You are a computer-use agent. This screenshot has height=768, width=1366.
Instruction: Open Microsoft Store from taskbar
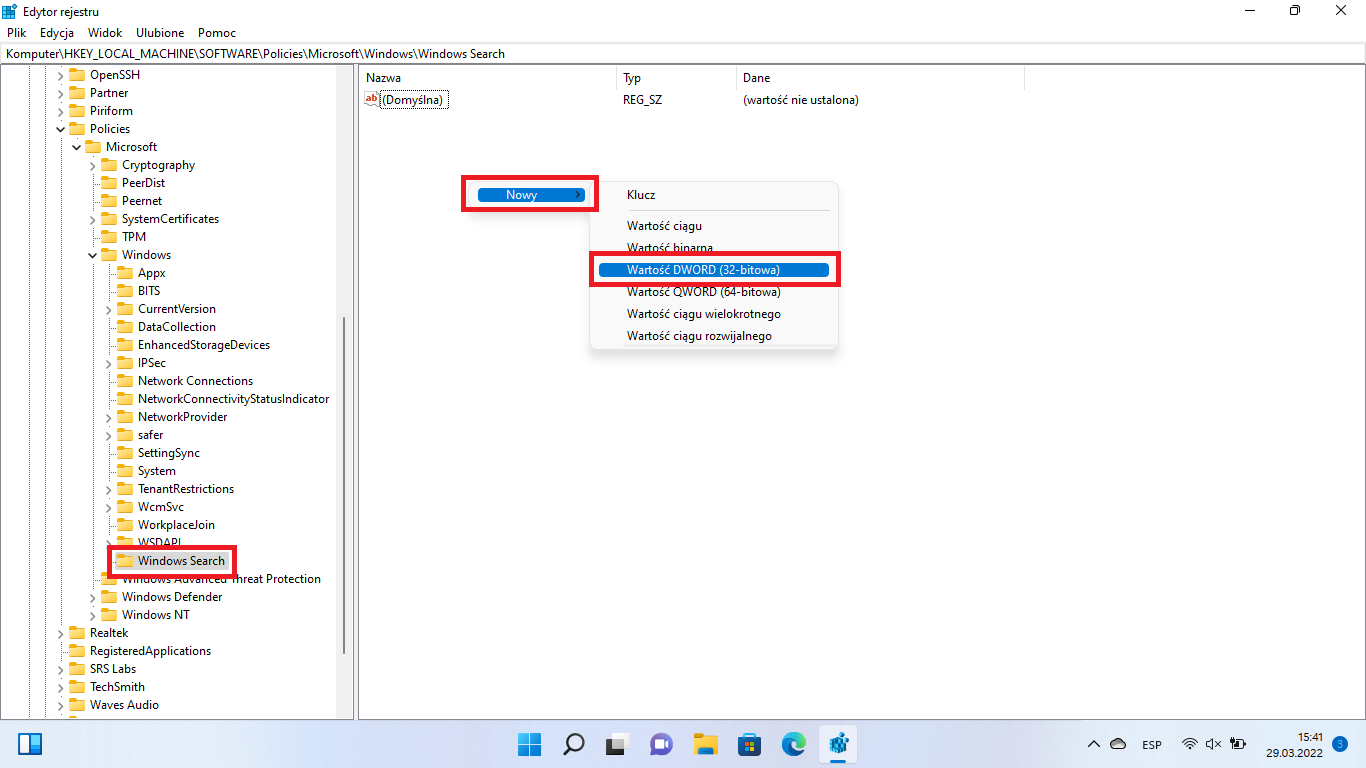(750, 744)
